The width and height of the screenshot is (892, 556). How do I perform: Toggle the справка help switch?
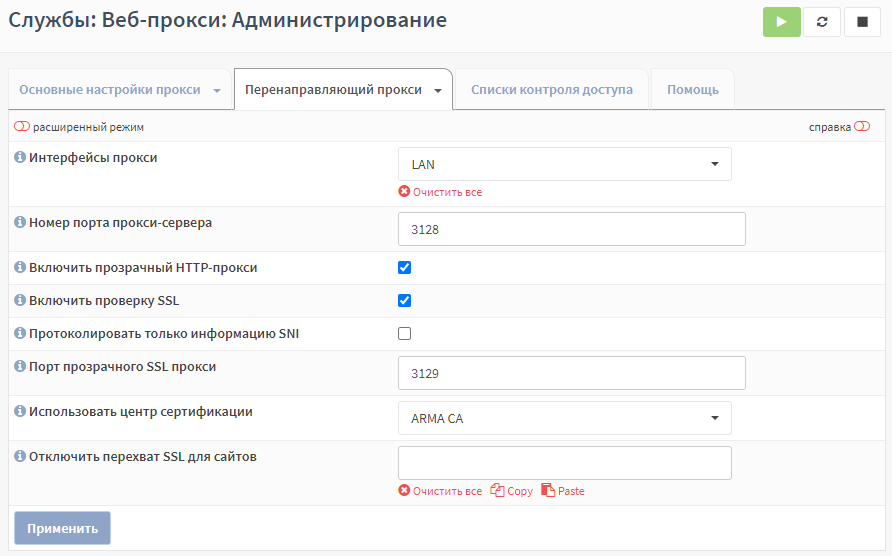tap(862, 126)
